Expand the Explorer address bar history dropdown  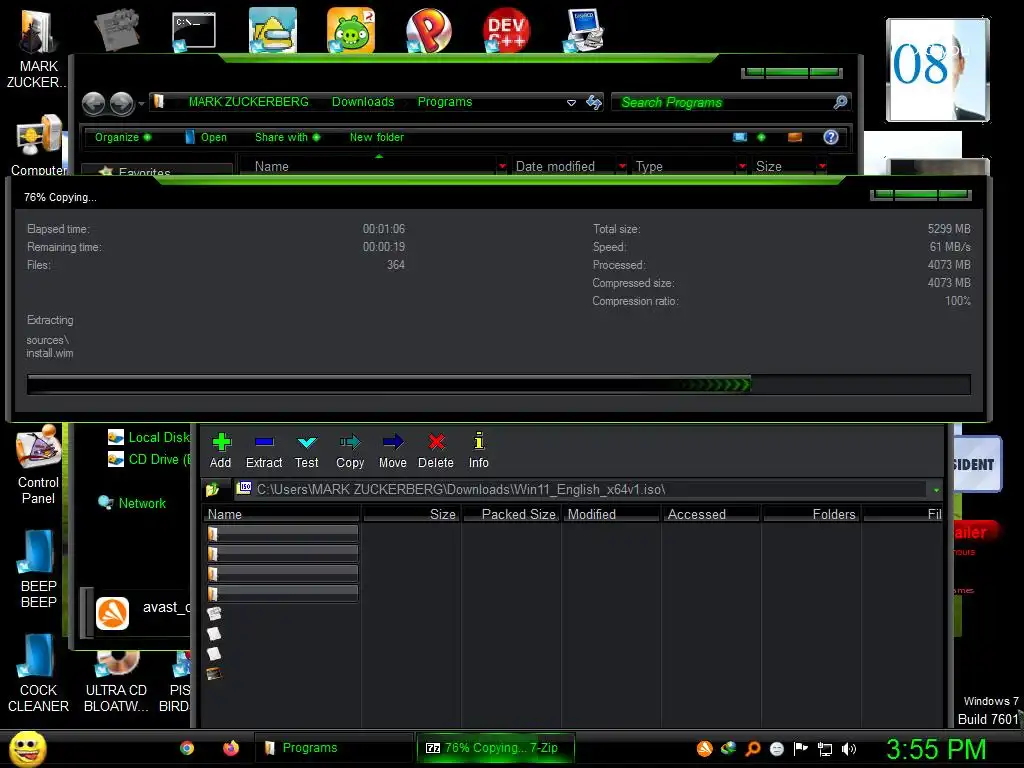[x=571, y=103]
